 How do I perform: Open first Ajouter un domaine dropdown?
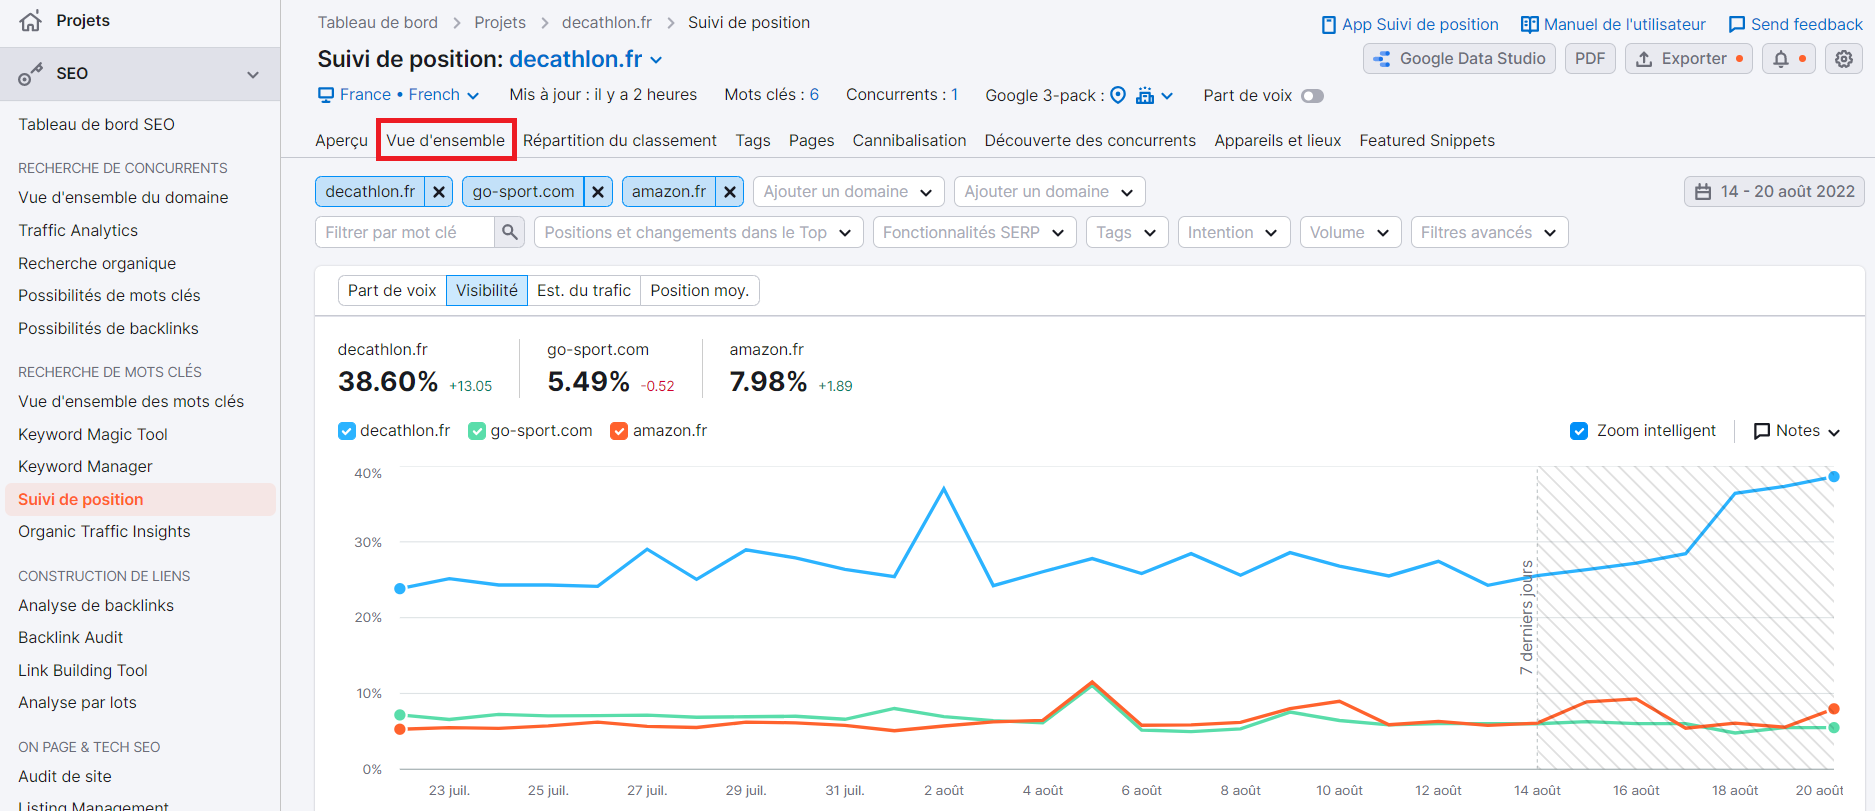point(847,192)
